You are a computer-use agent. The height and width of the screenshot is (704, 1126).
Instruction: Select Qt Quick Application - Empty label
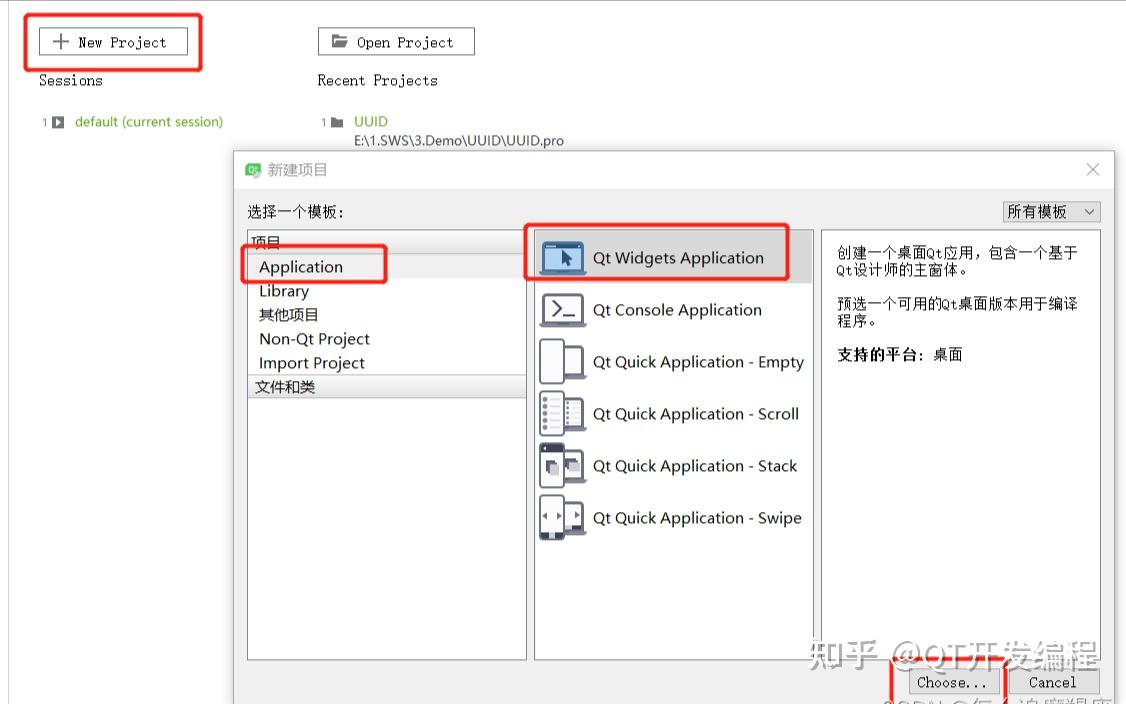(698, 362)
